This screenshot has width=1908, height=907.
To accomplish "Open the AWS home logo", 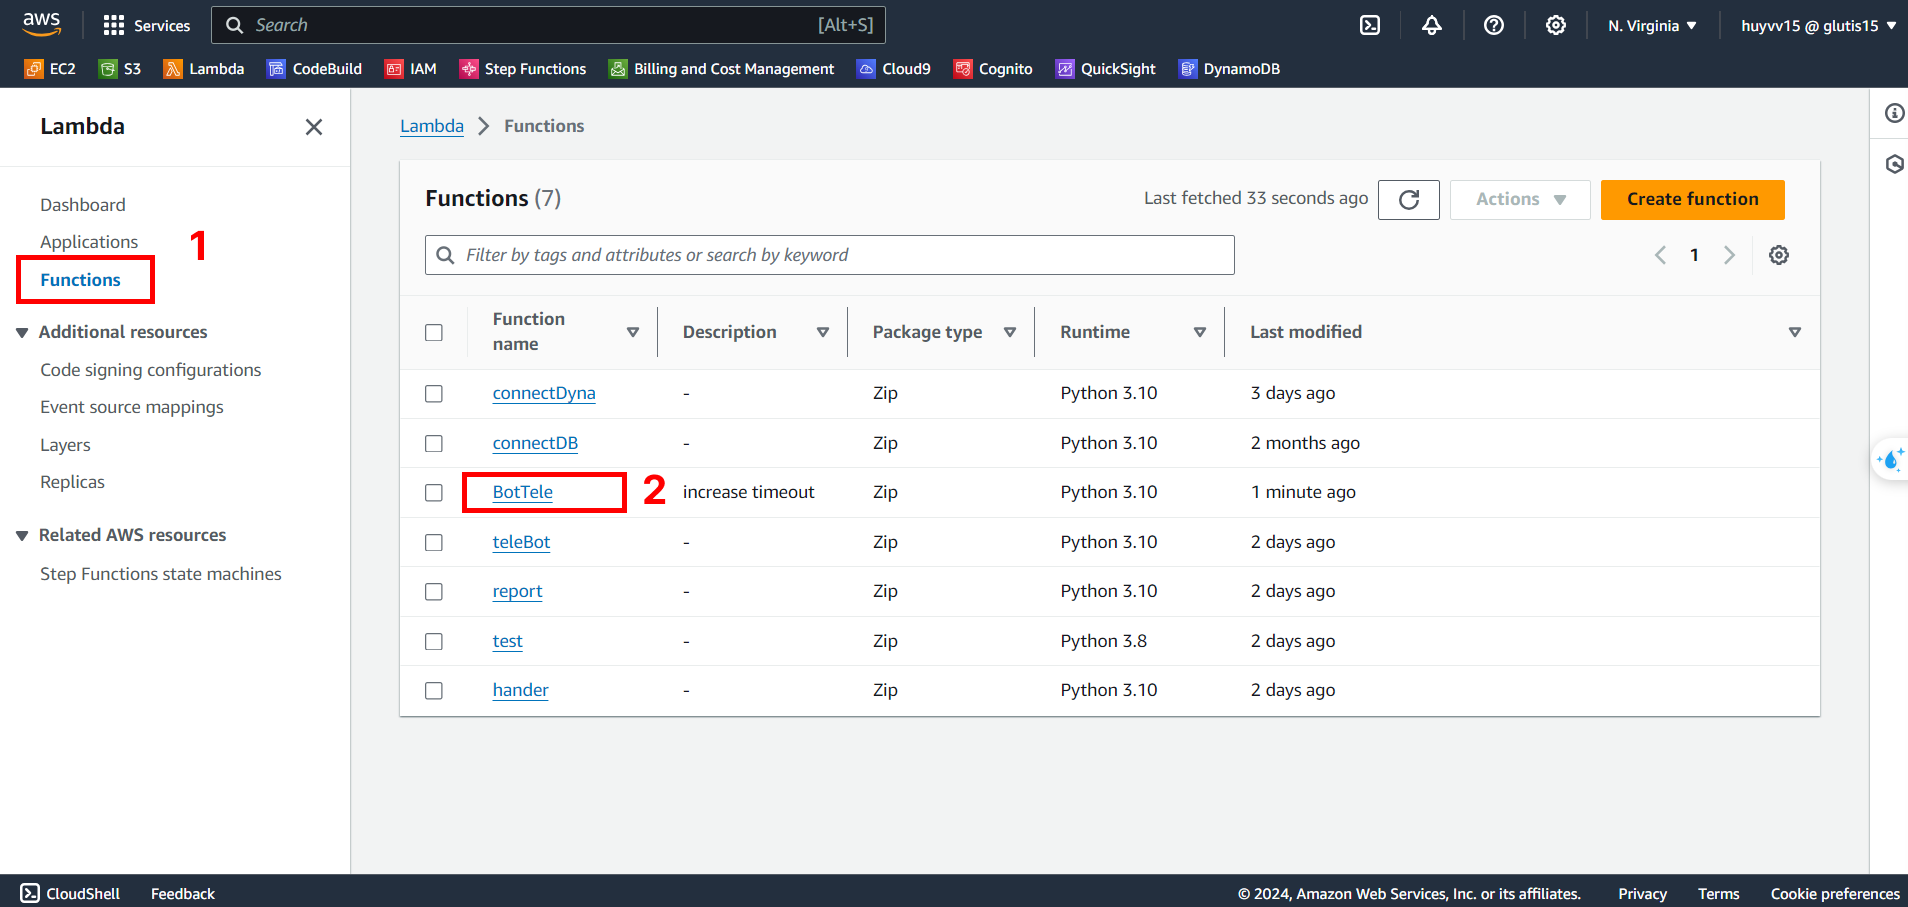I will tap(41, 24).
